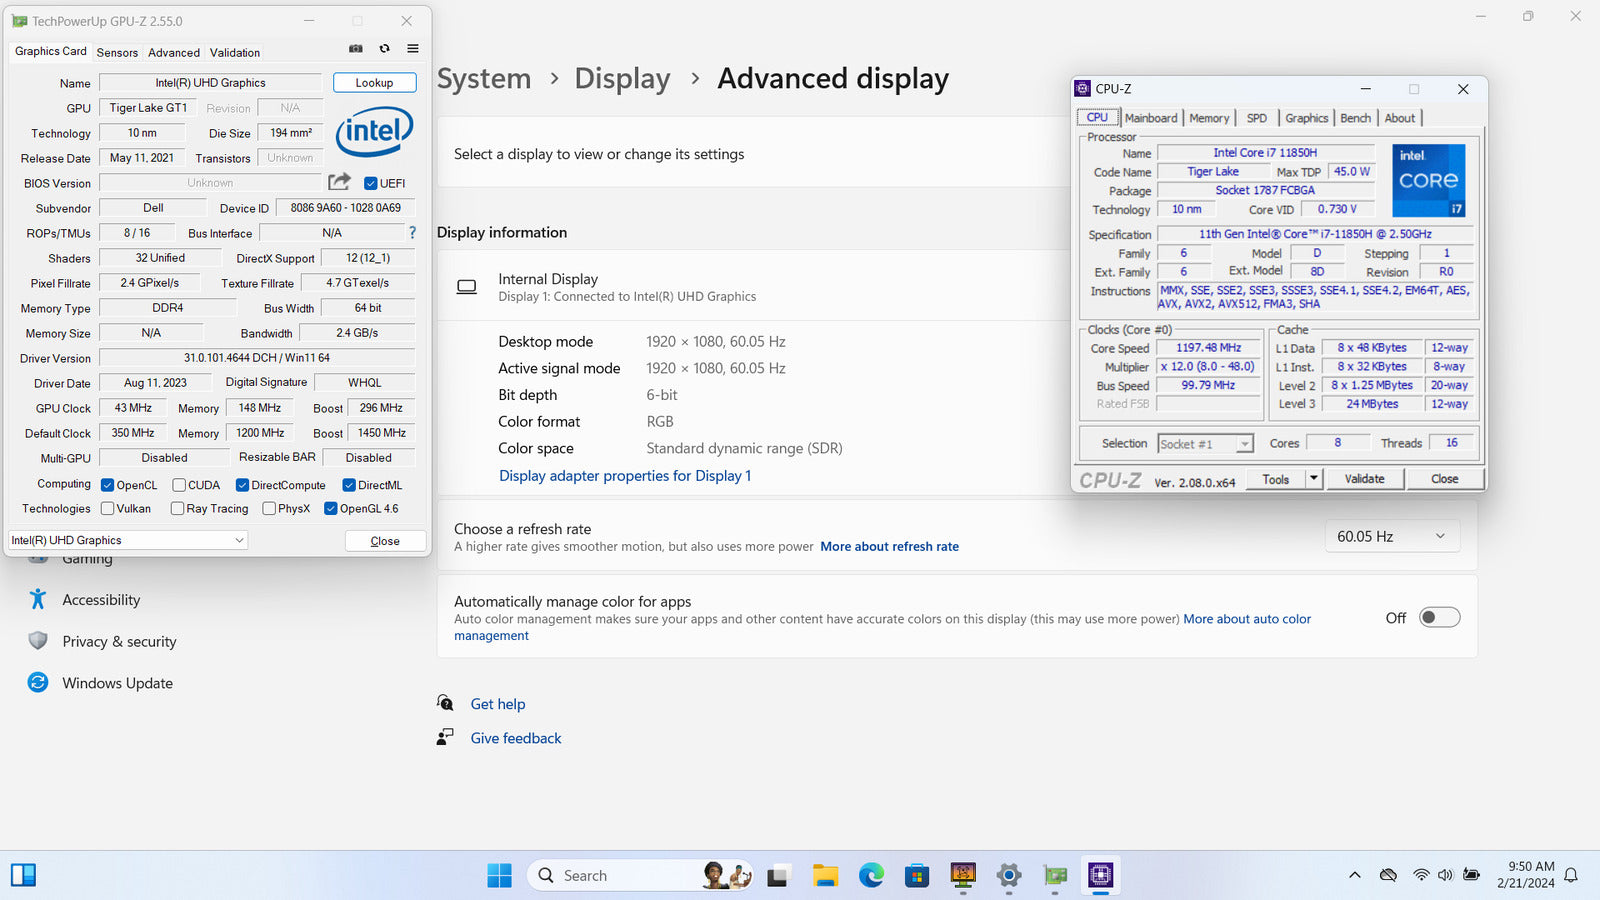The height and width of the screenshot is (900, 1600).
Task: Click the Tools button in CPU-Z
Action: pyautogui.click(x=1276, y=479)
